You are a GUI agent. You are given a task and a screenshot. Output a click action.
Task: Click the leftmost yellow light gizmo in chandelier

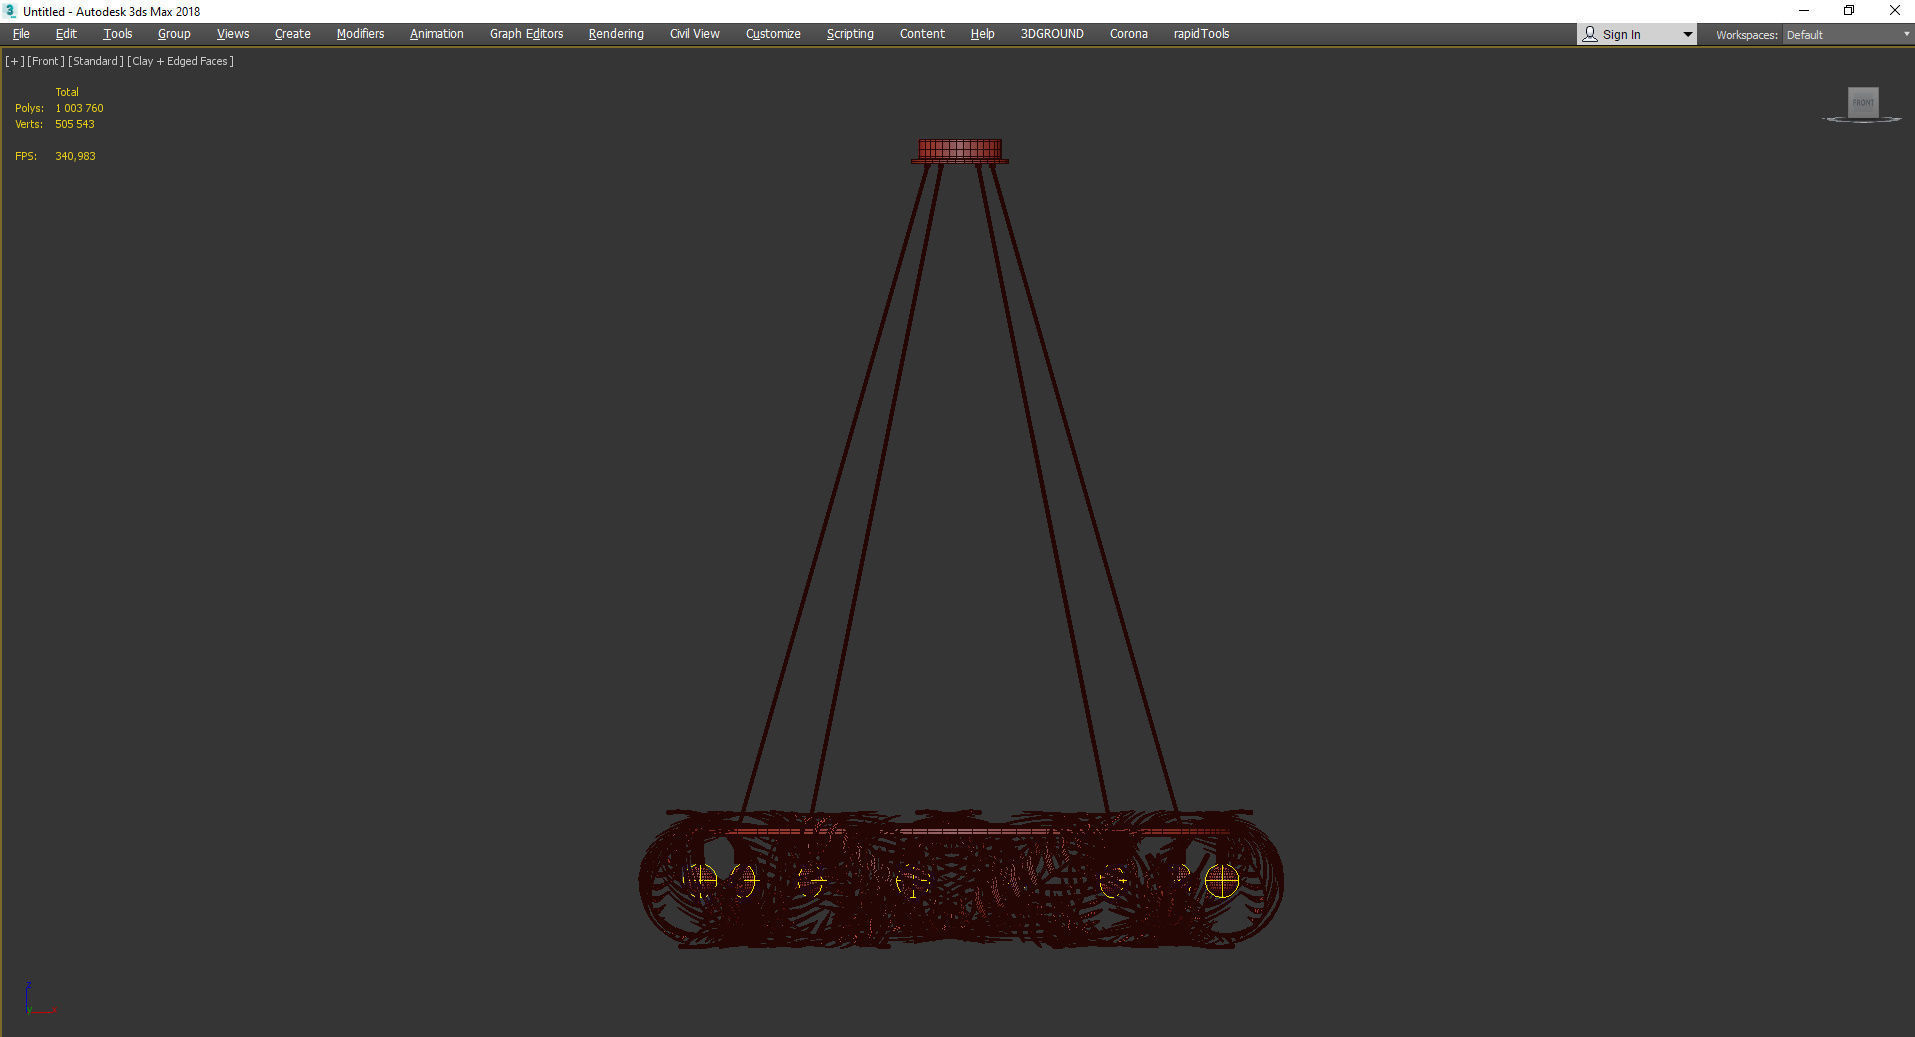tap(700, 880)
